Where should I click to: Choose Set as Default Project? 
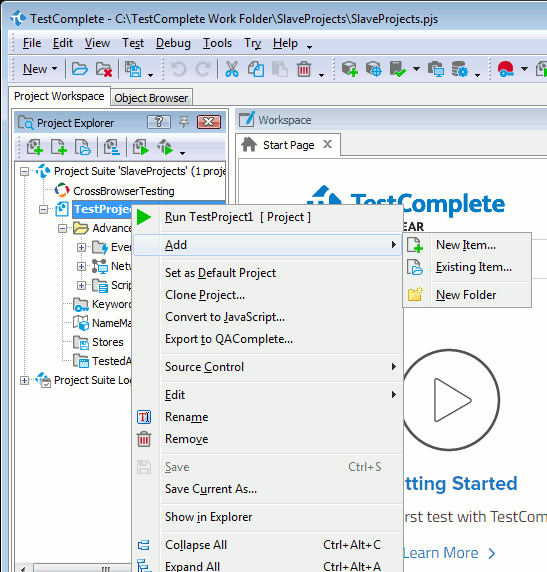pyautogui.click(x=267, y=273)
